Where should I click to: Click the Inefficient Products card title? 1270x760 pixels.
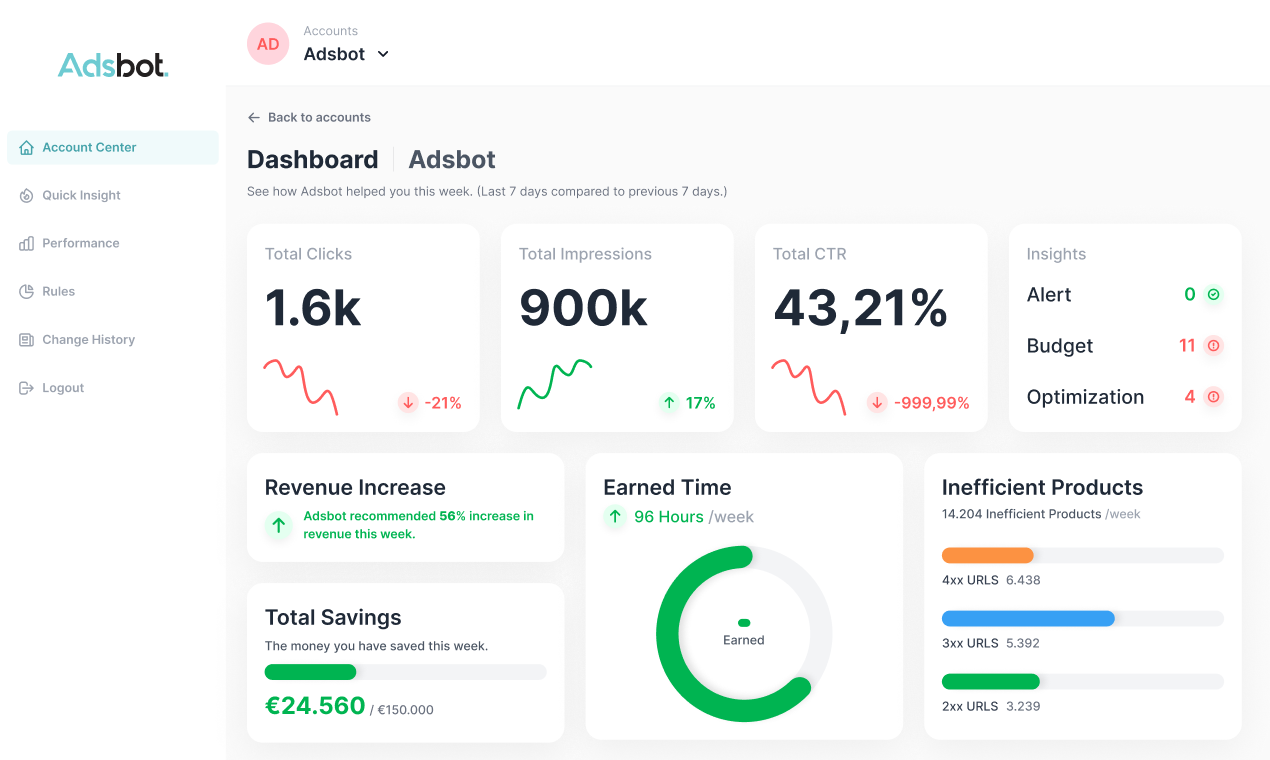1042,488
